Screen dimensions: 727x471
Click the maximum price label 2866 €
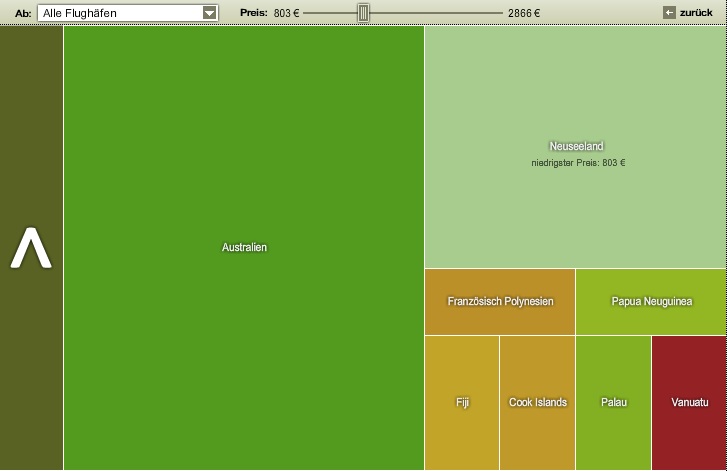523,13
